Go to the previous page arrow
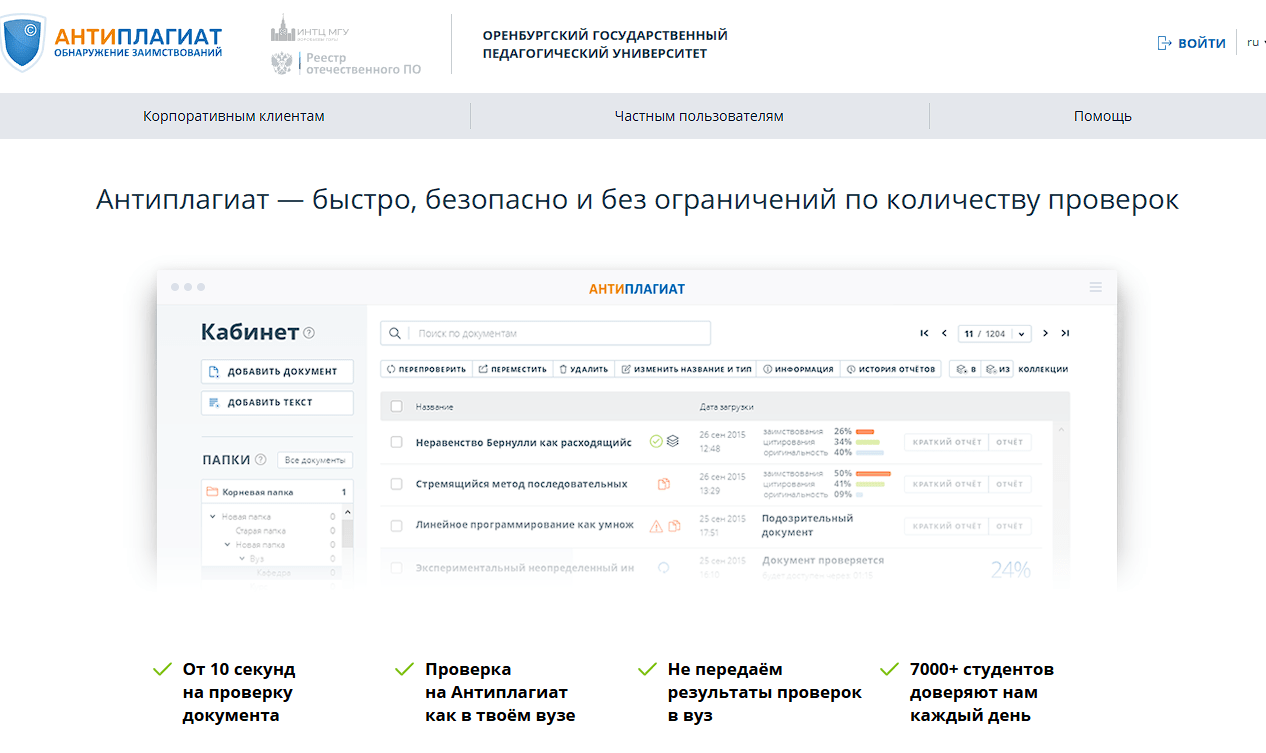 944,333
